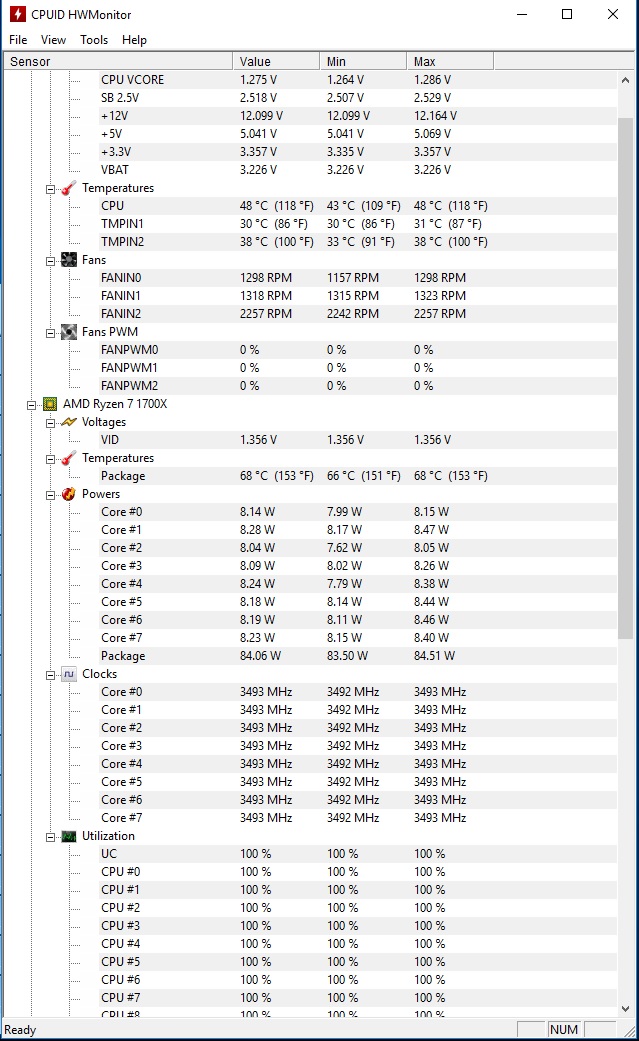This screenshot has height=1041, width=639.
Task: Minimize the HWMonitor window
Action: [x=522, y=14]
